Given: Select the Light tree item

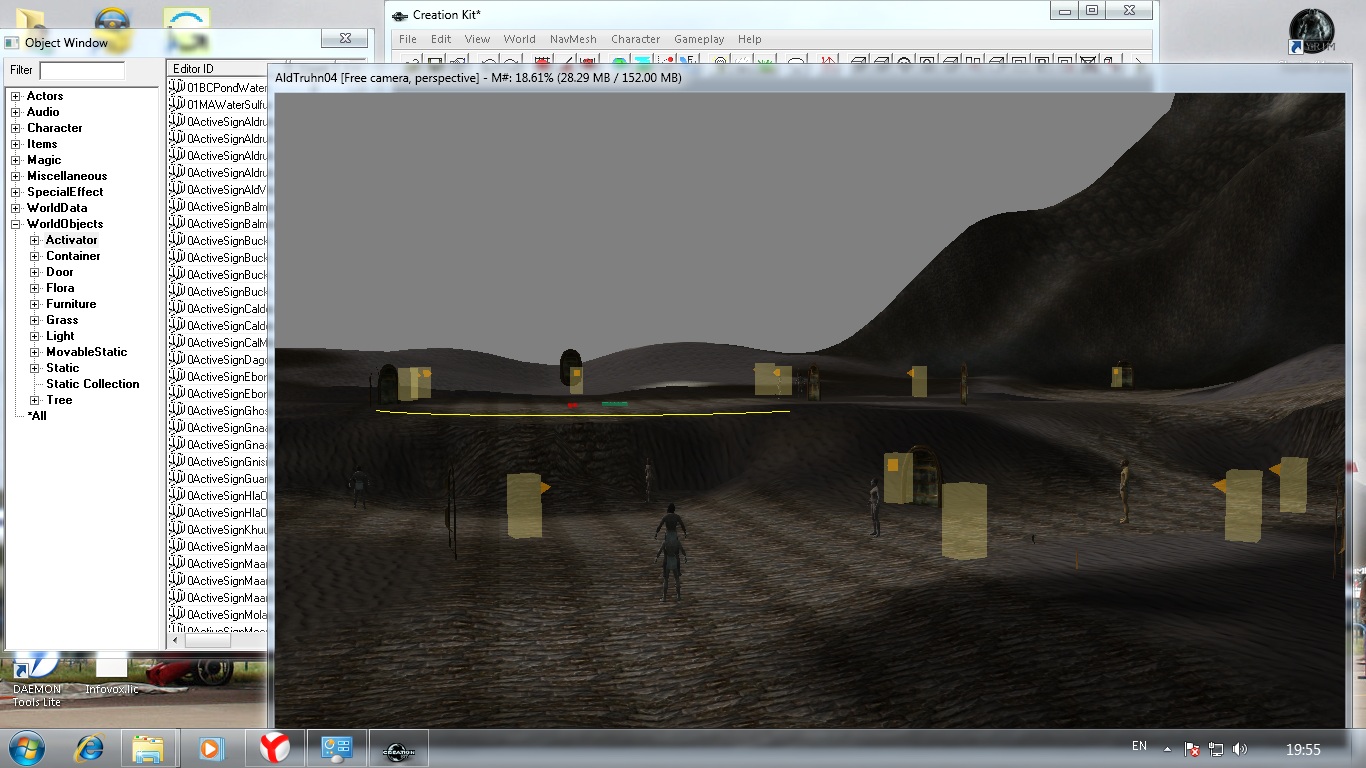Looking at the screenshot, I should coord(60,336).
